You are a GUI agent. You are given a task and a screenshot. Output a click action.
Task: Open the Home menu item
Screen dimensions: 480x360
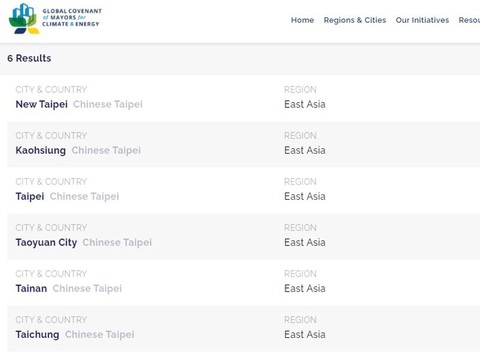pyautogui.click(x=302, y=20)
